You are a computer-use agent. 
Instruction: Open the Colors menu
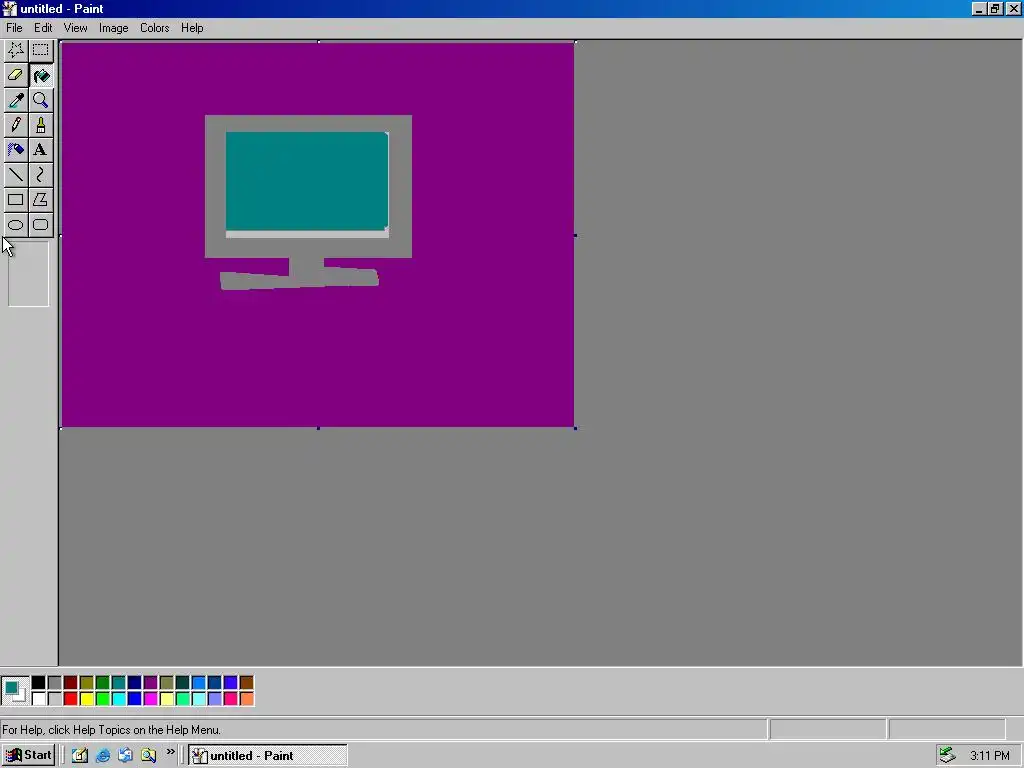tap(155, 28)
